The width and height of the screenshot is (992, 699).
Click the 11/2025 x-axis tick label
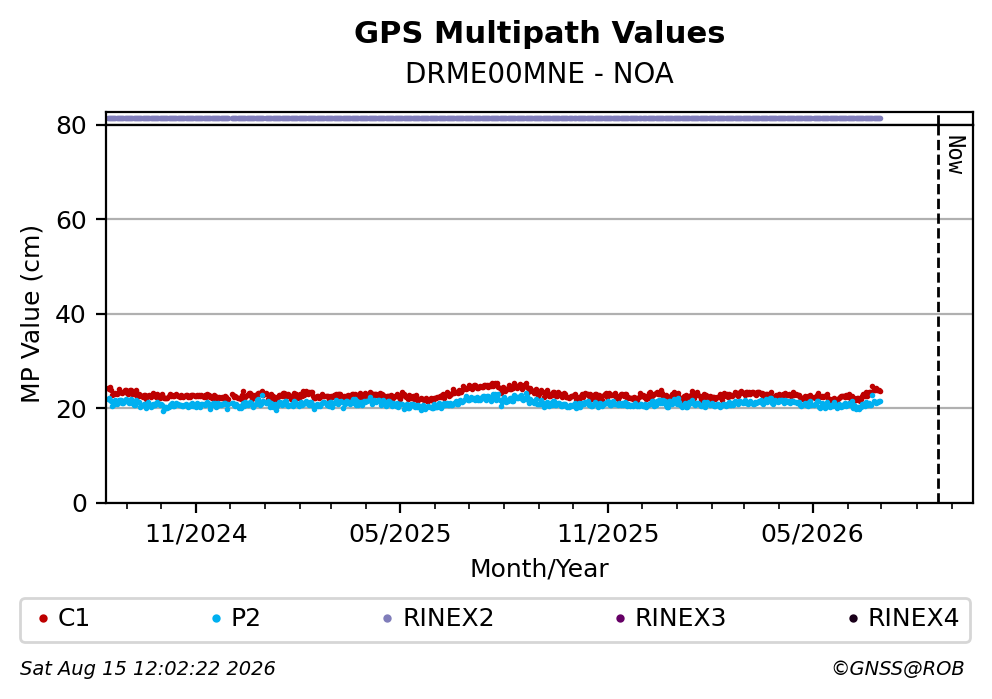click(x=608, y=534)
